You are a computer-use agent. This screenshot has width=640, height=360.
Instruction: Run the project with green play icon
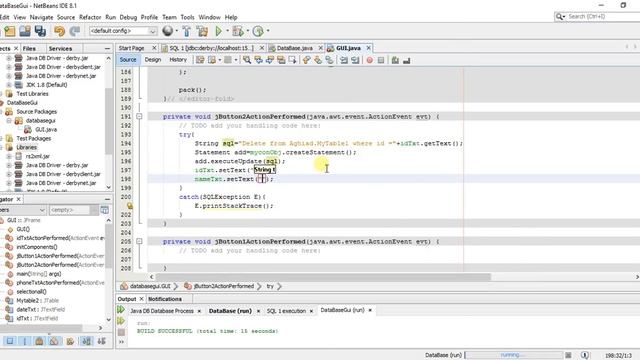point(218,31)
